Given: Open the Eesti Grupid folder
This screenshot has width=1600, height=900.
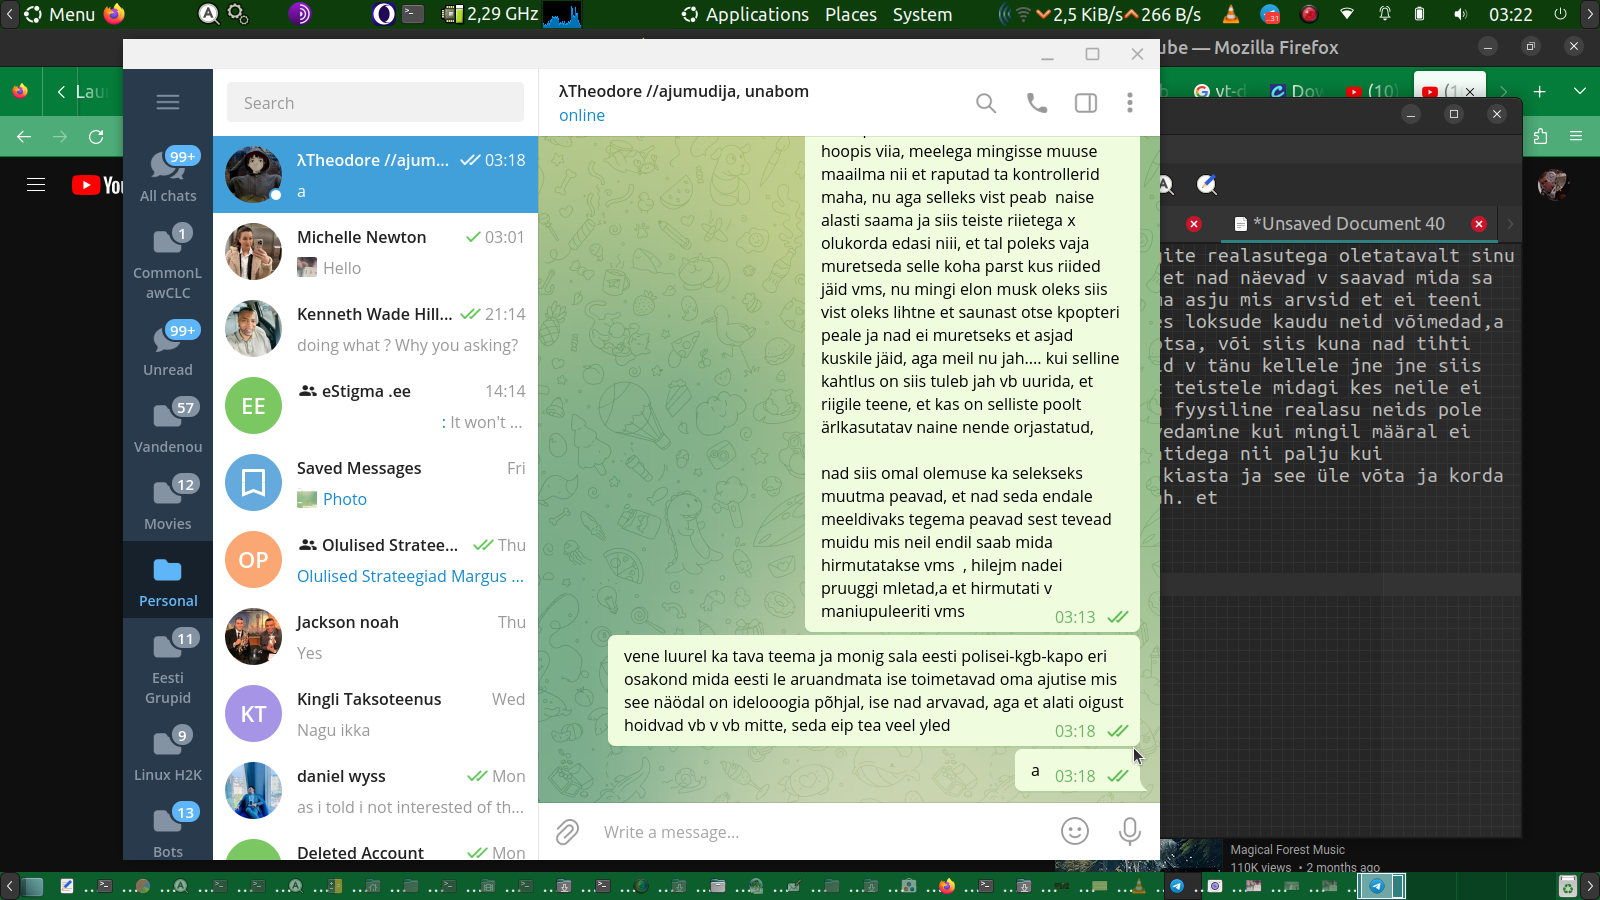Looking at the screenshot, I should (168, 667).
